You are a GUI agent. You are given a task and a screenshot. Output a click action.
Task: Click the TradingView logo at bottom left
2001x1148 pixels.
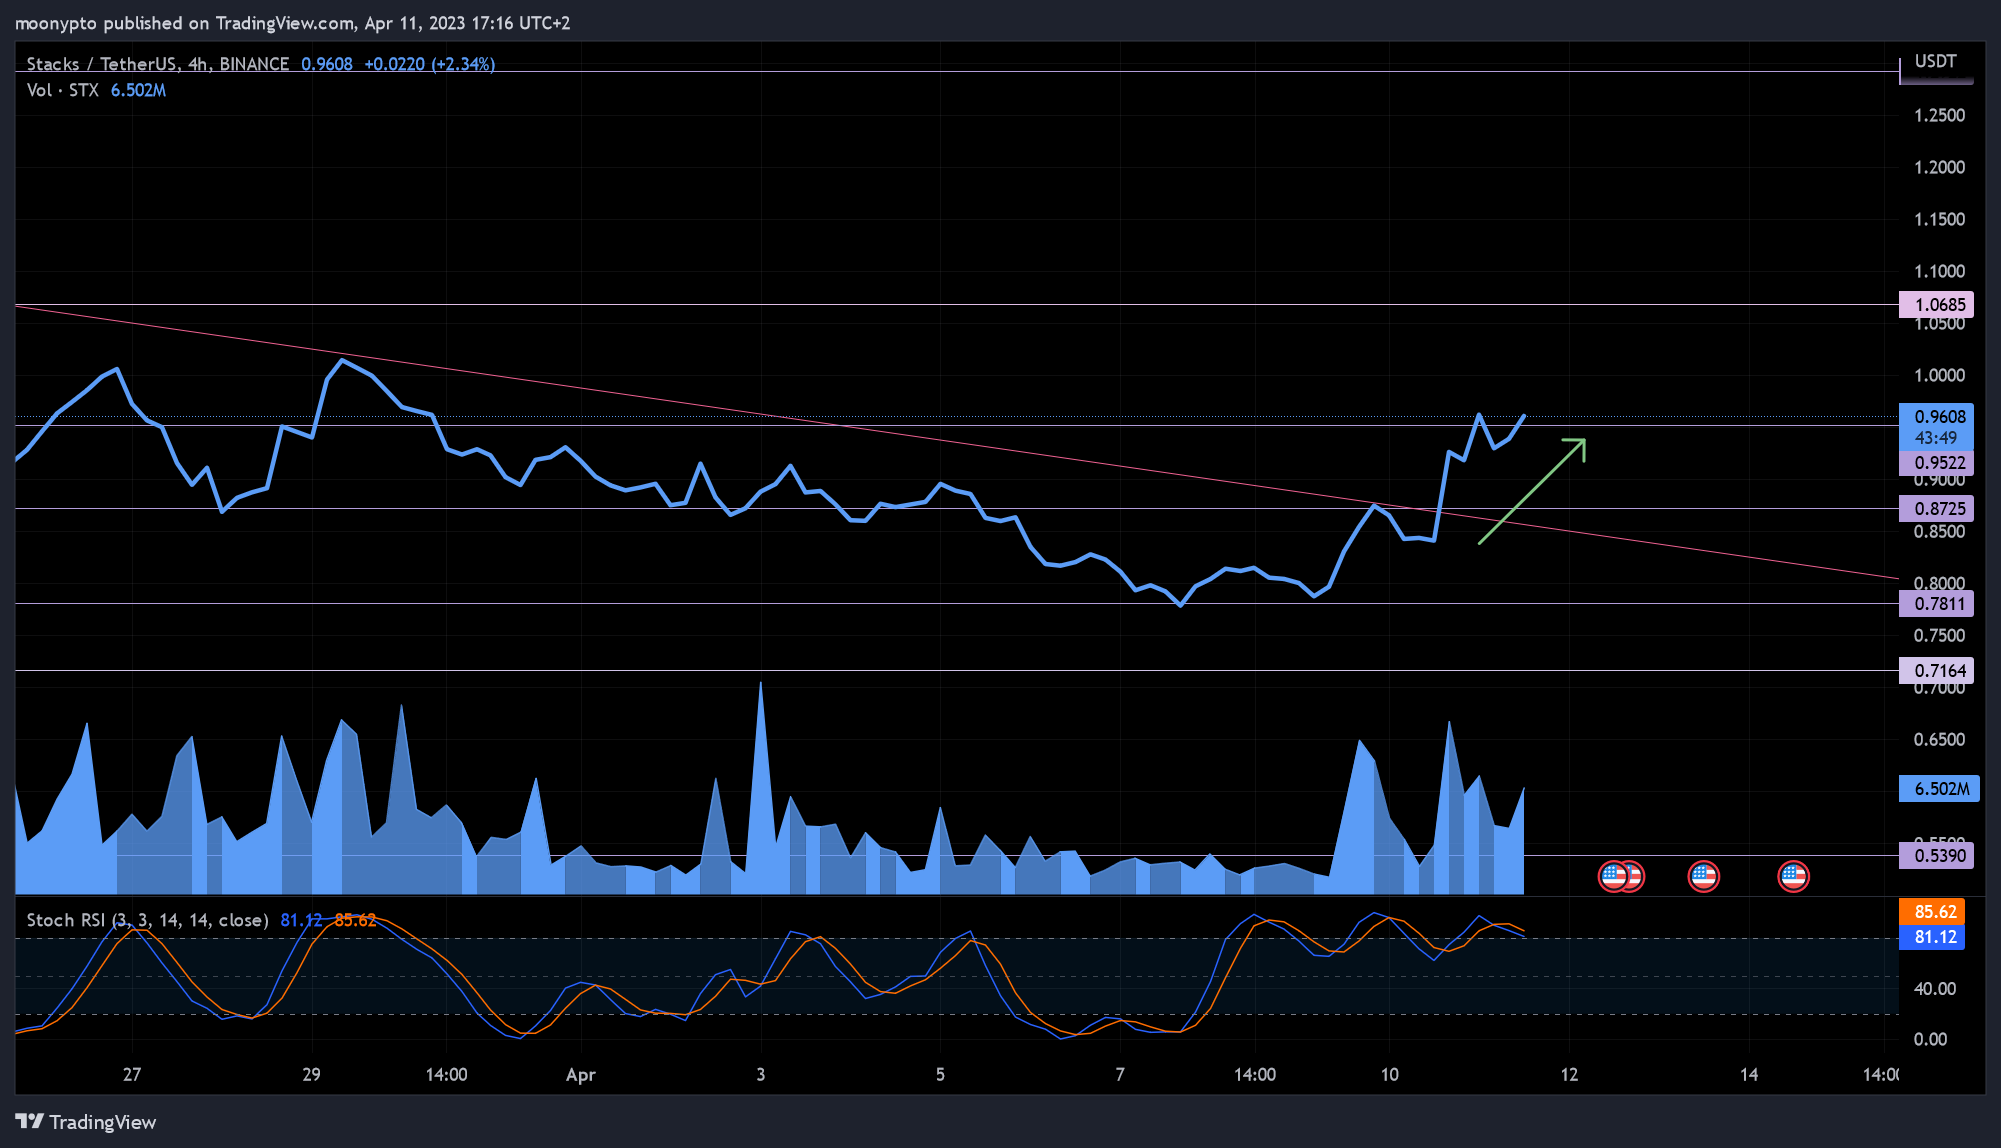coord(86,1122)
